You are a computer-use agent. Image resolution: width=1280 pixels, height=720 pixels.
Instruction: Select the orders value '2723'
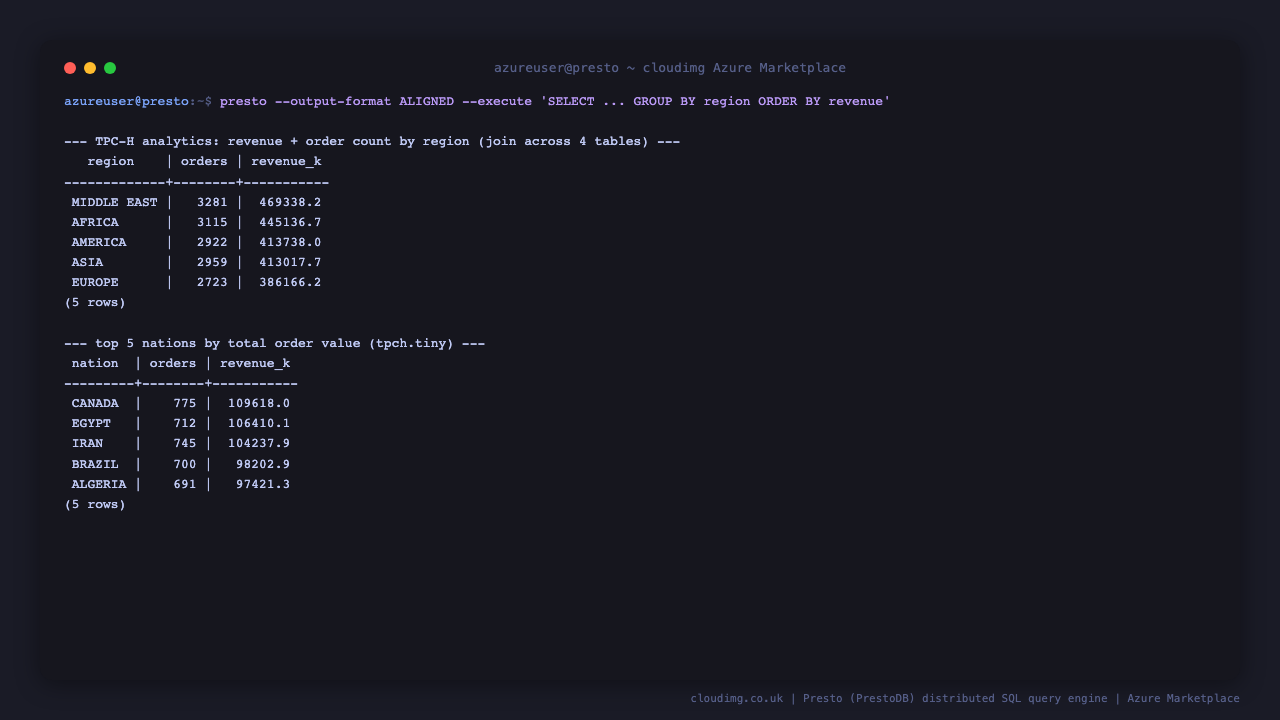pos(212,282)
